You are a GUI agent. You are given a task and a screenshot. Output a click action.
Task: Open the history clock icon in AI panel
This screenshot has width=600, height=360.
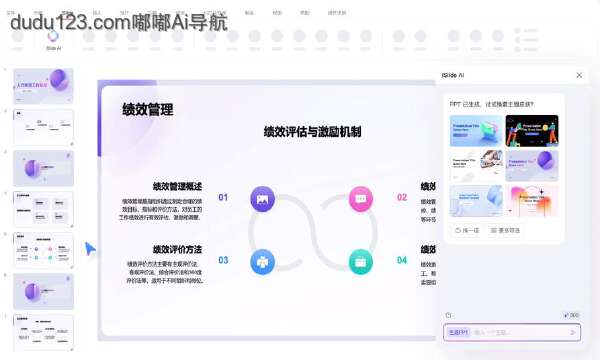tap(448, 315)
